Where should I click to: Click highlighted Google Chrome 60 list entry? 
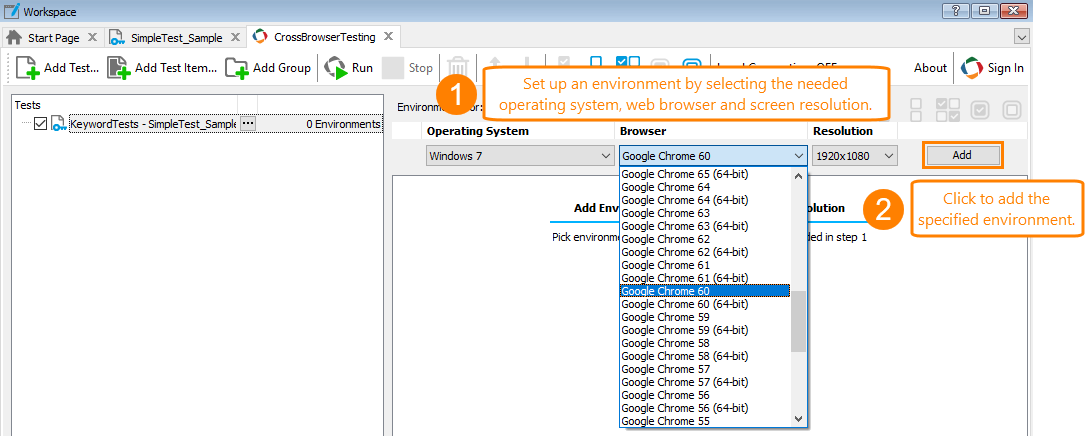[705, 291]
